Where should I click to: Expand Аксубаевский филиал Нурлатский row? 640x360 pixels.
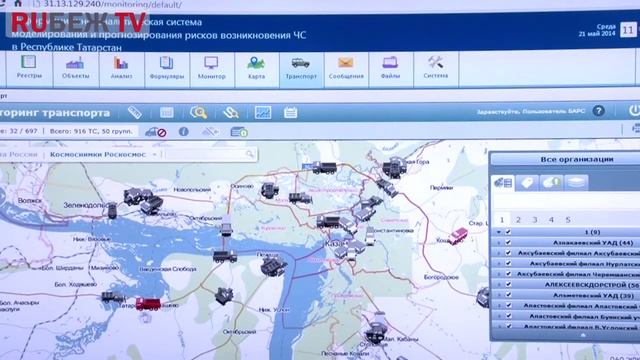pyautogui.click(x=499, y=263)
